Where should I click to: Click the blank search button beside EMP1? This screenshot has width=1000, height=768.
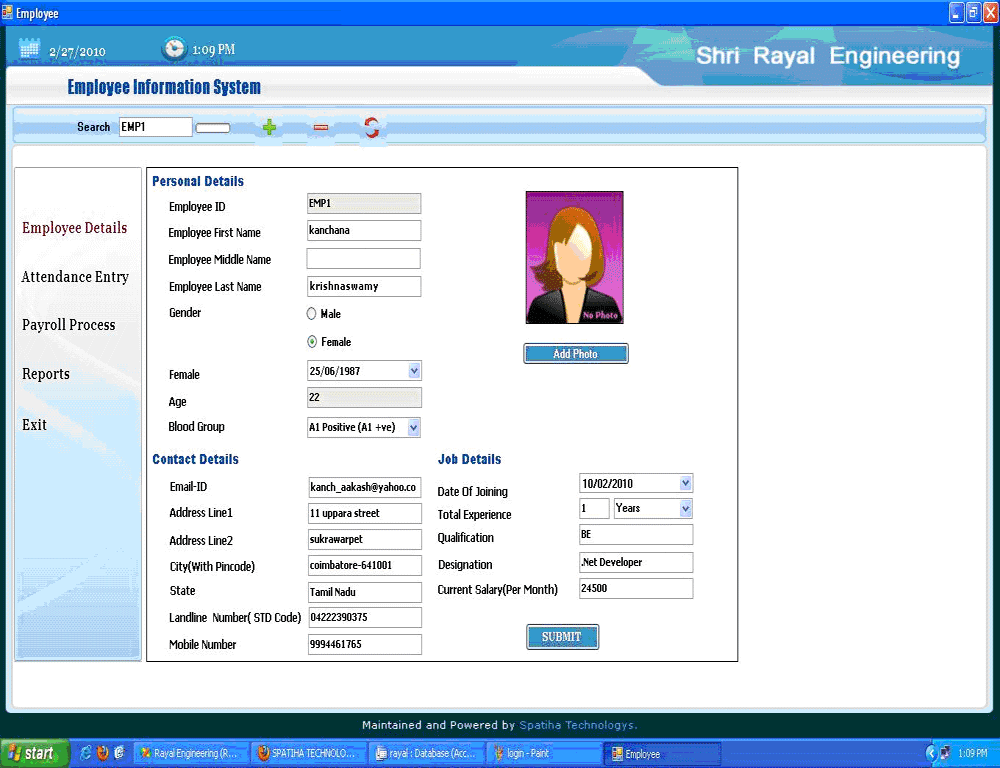212,128
